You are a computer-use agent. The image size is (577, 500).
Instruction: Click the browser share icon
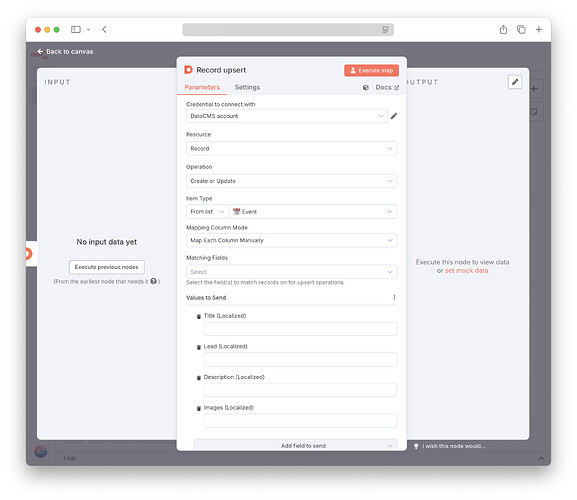[503, 29]
